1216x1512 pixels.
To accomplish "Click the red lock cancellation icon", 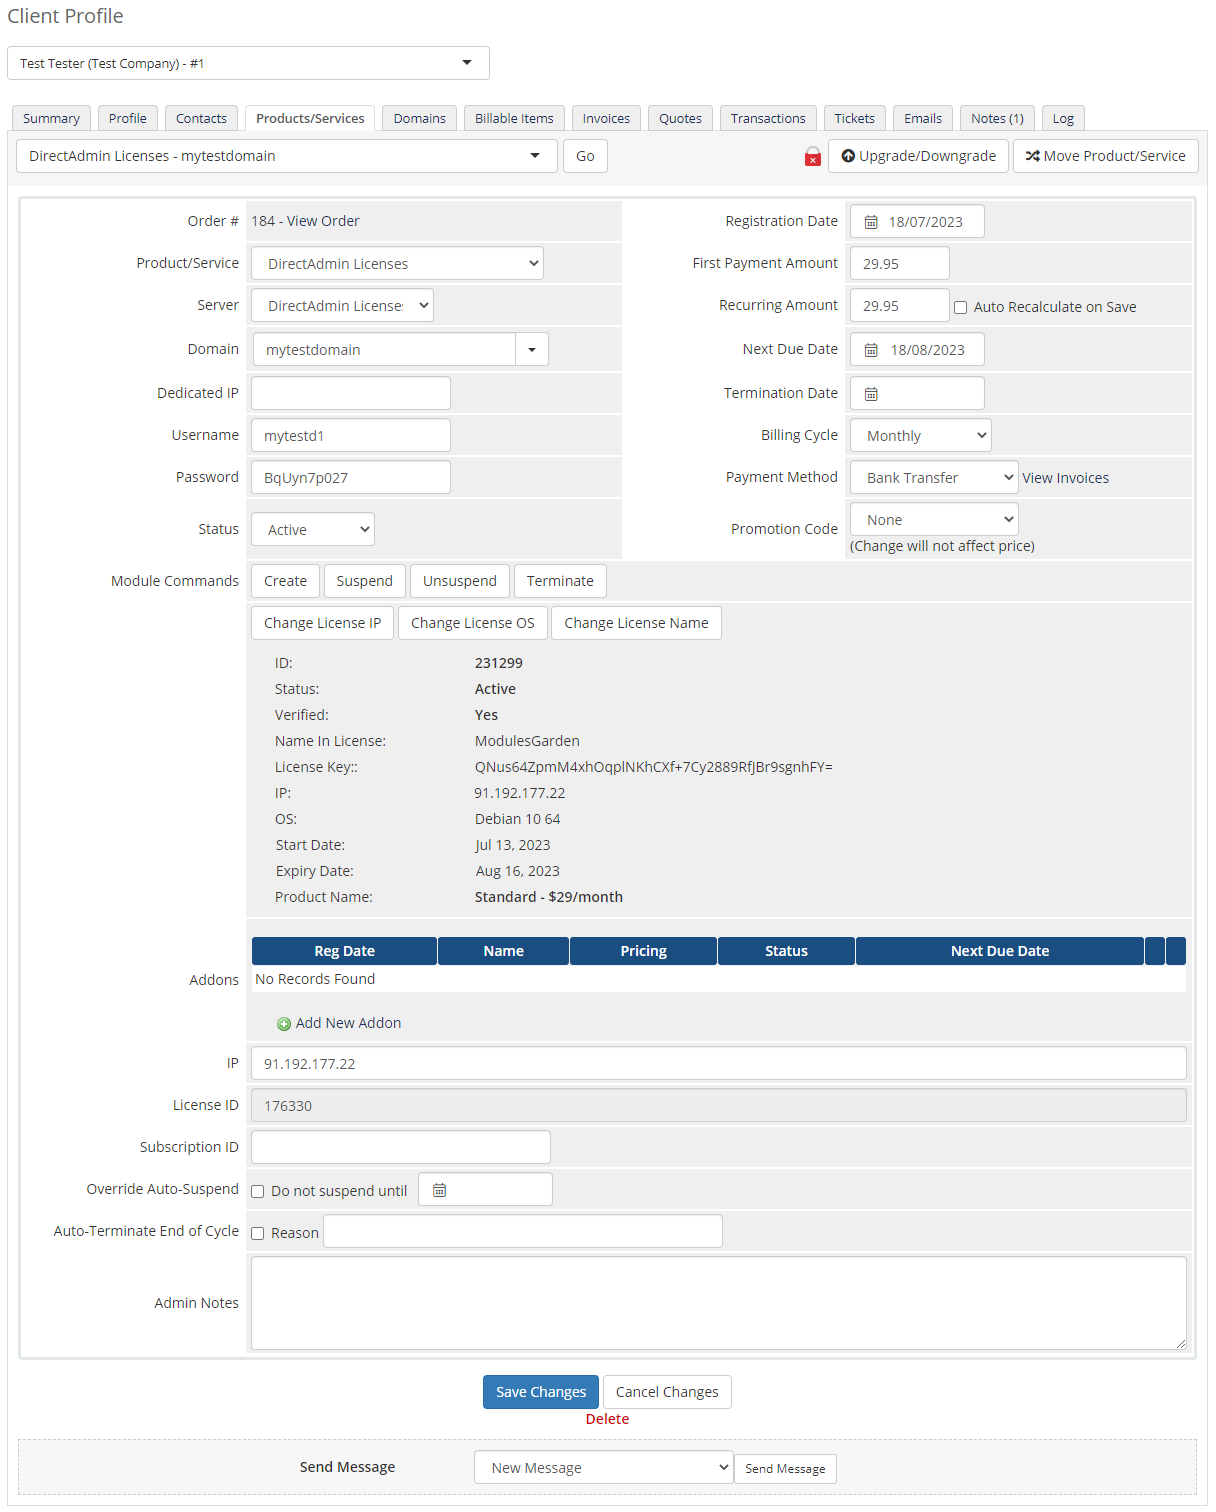I will [x=812, y=156].
